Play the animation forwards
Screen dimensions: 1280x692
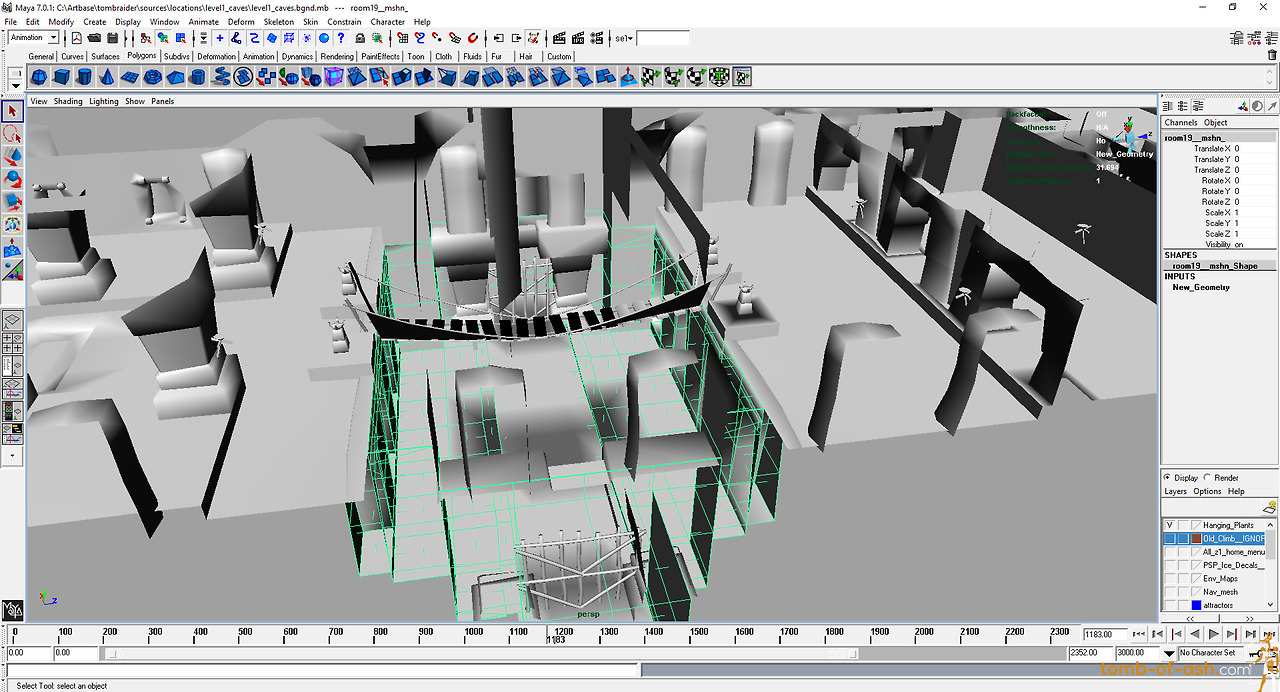coord(1213,634)
